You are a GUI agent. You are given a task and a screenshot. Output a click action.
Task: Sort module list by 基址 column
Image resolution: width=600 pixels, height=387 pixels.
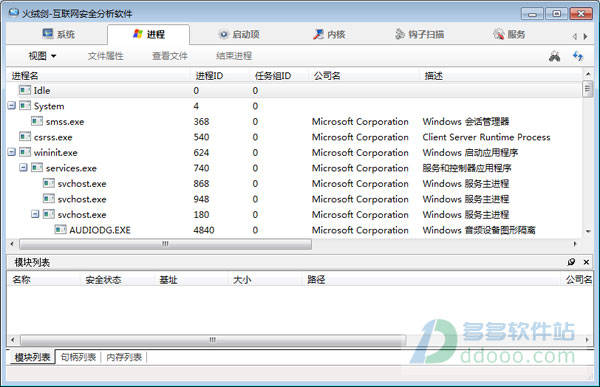[x=191, y=280]
